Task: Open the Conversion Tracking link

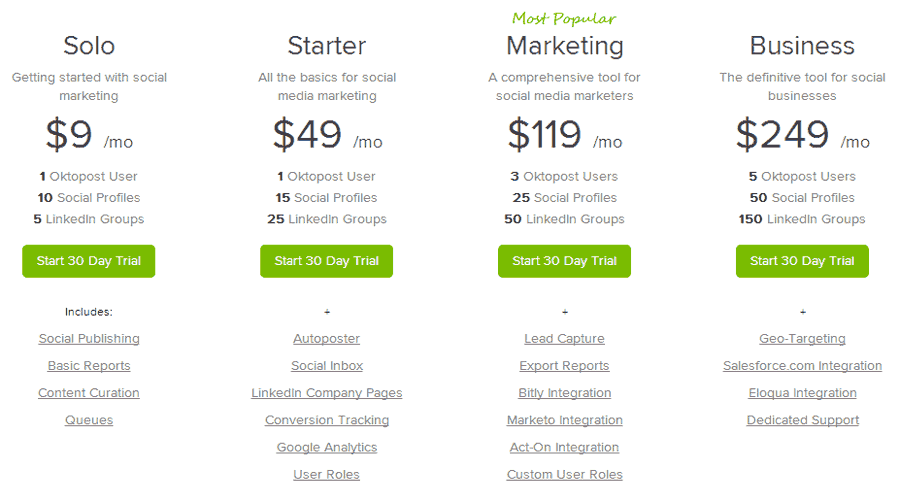Action: point(327,420)
